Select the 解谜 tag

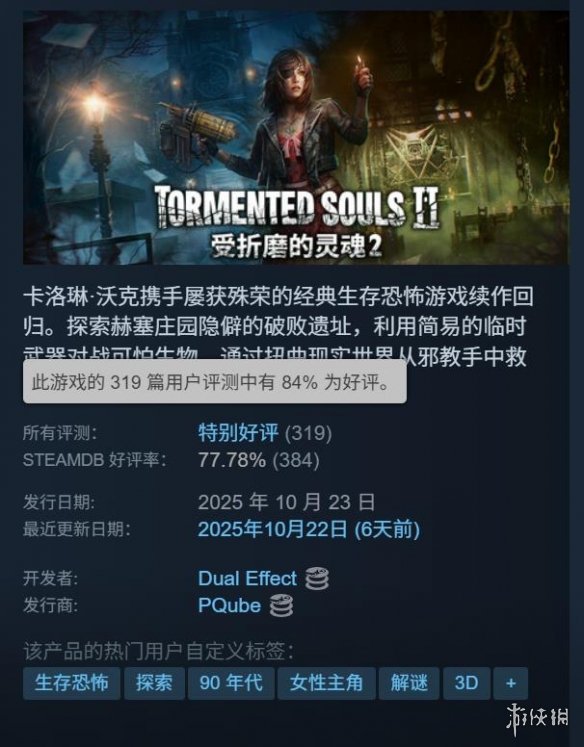coord(409,683)
